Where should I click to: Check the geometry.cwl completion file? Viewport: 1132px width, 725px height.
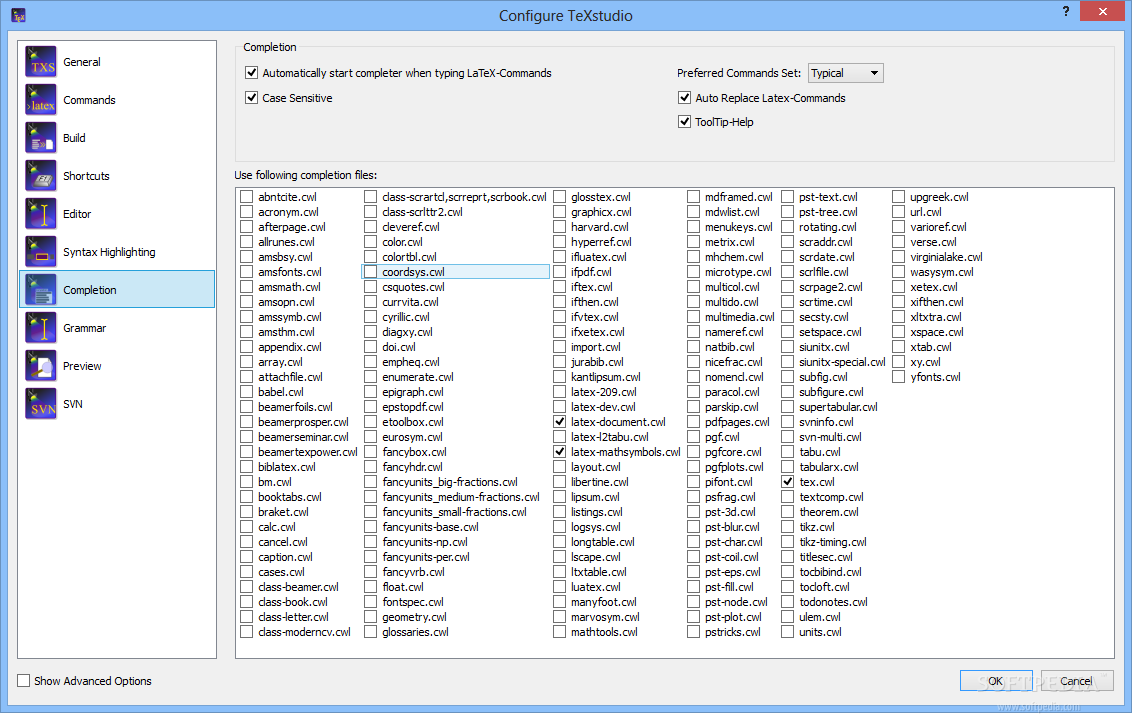tap(371, 617)
